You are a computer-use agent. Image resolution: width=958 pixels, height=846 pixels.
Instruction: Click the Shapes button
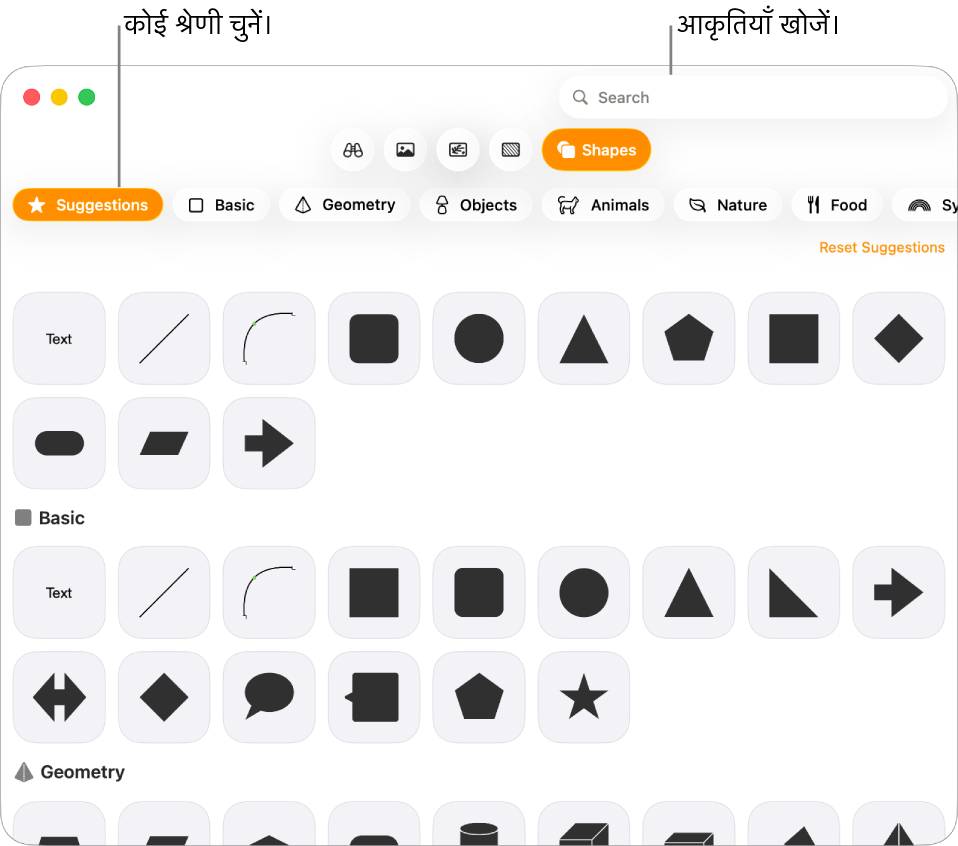(596, 150)
